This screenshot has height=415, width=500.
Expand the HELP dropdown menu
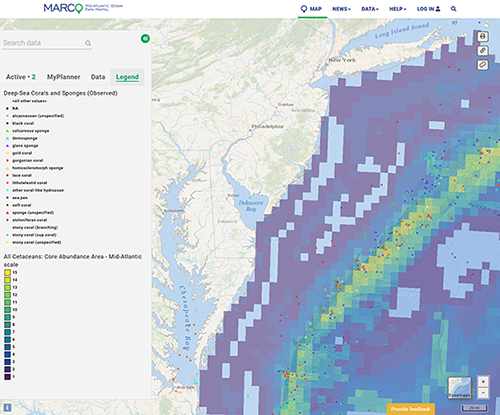point(398,9)
